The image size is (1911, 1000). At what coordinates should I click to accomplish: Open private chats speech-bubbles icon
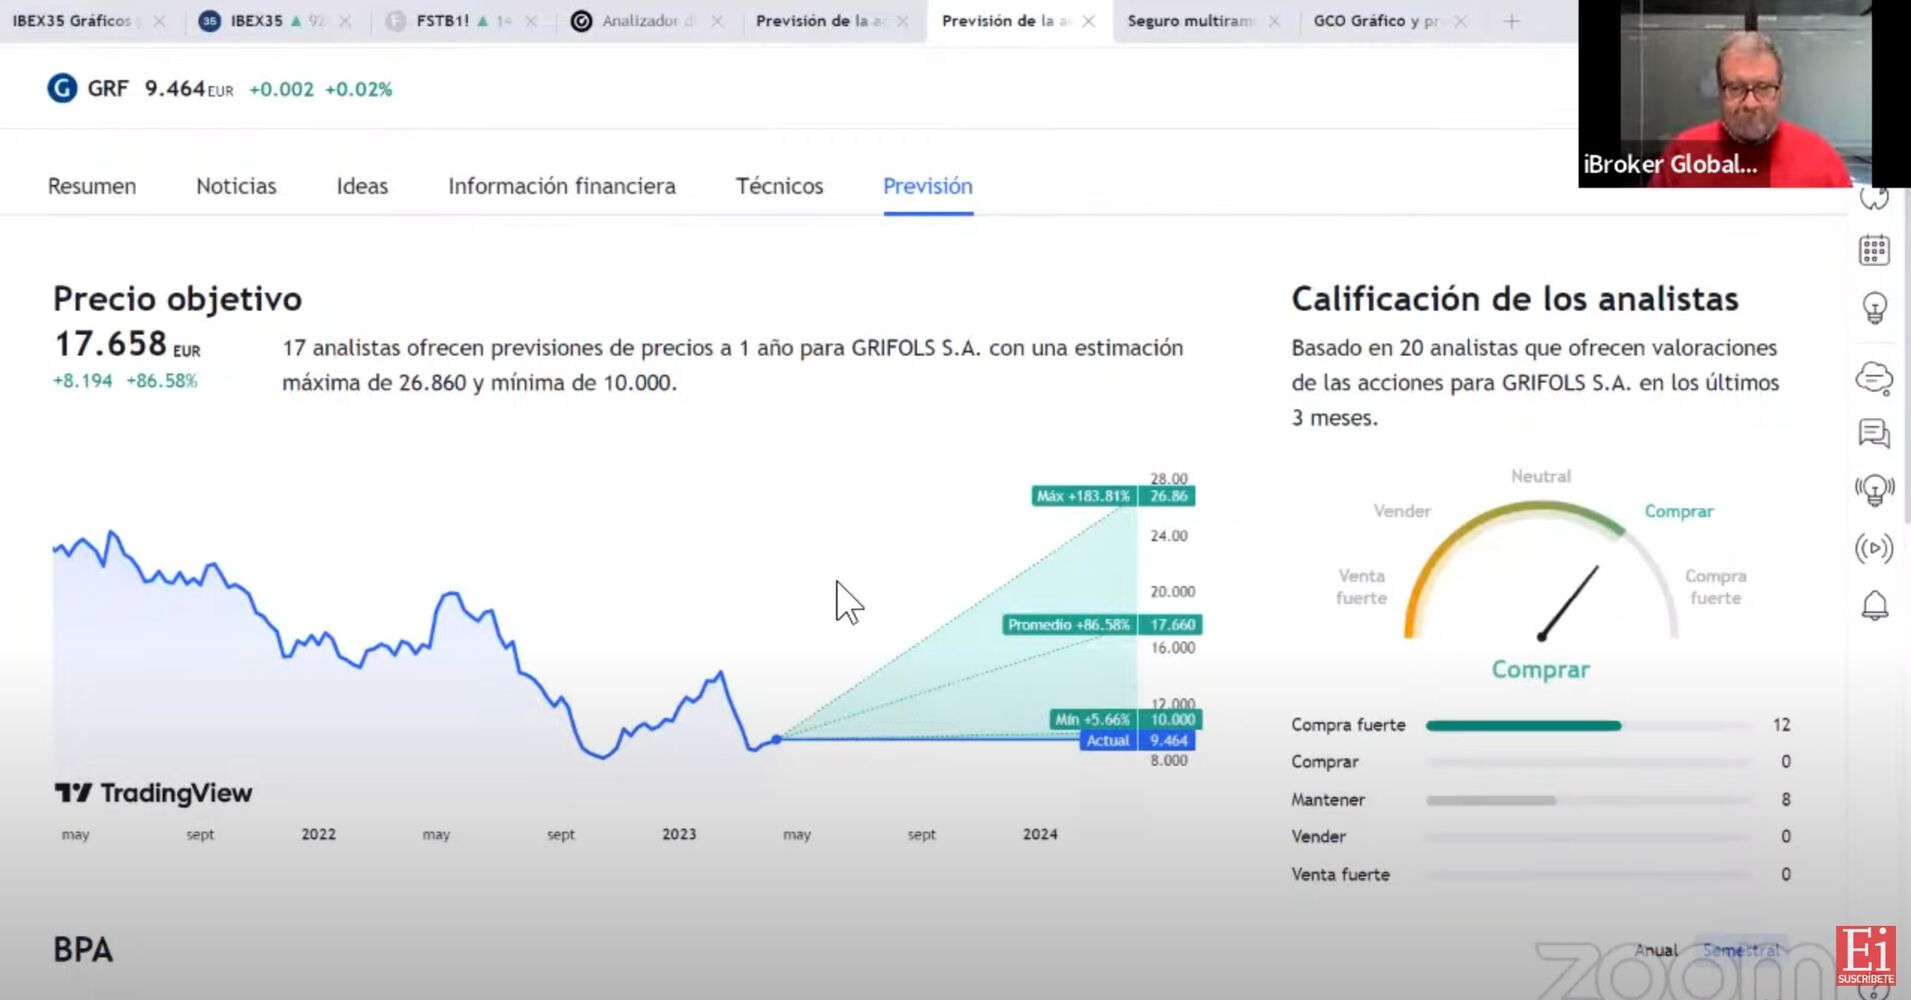1874,434
